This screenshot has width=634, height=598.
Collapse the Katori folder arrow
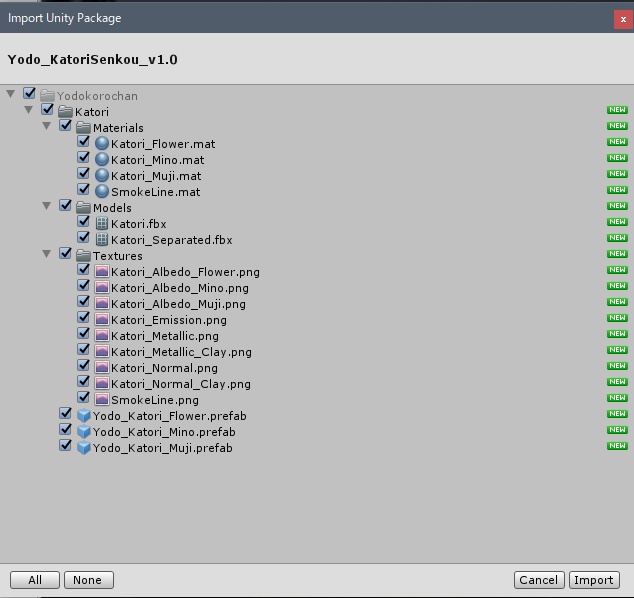coord(28,110)
